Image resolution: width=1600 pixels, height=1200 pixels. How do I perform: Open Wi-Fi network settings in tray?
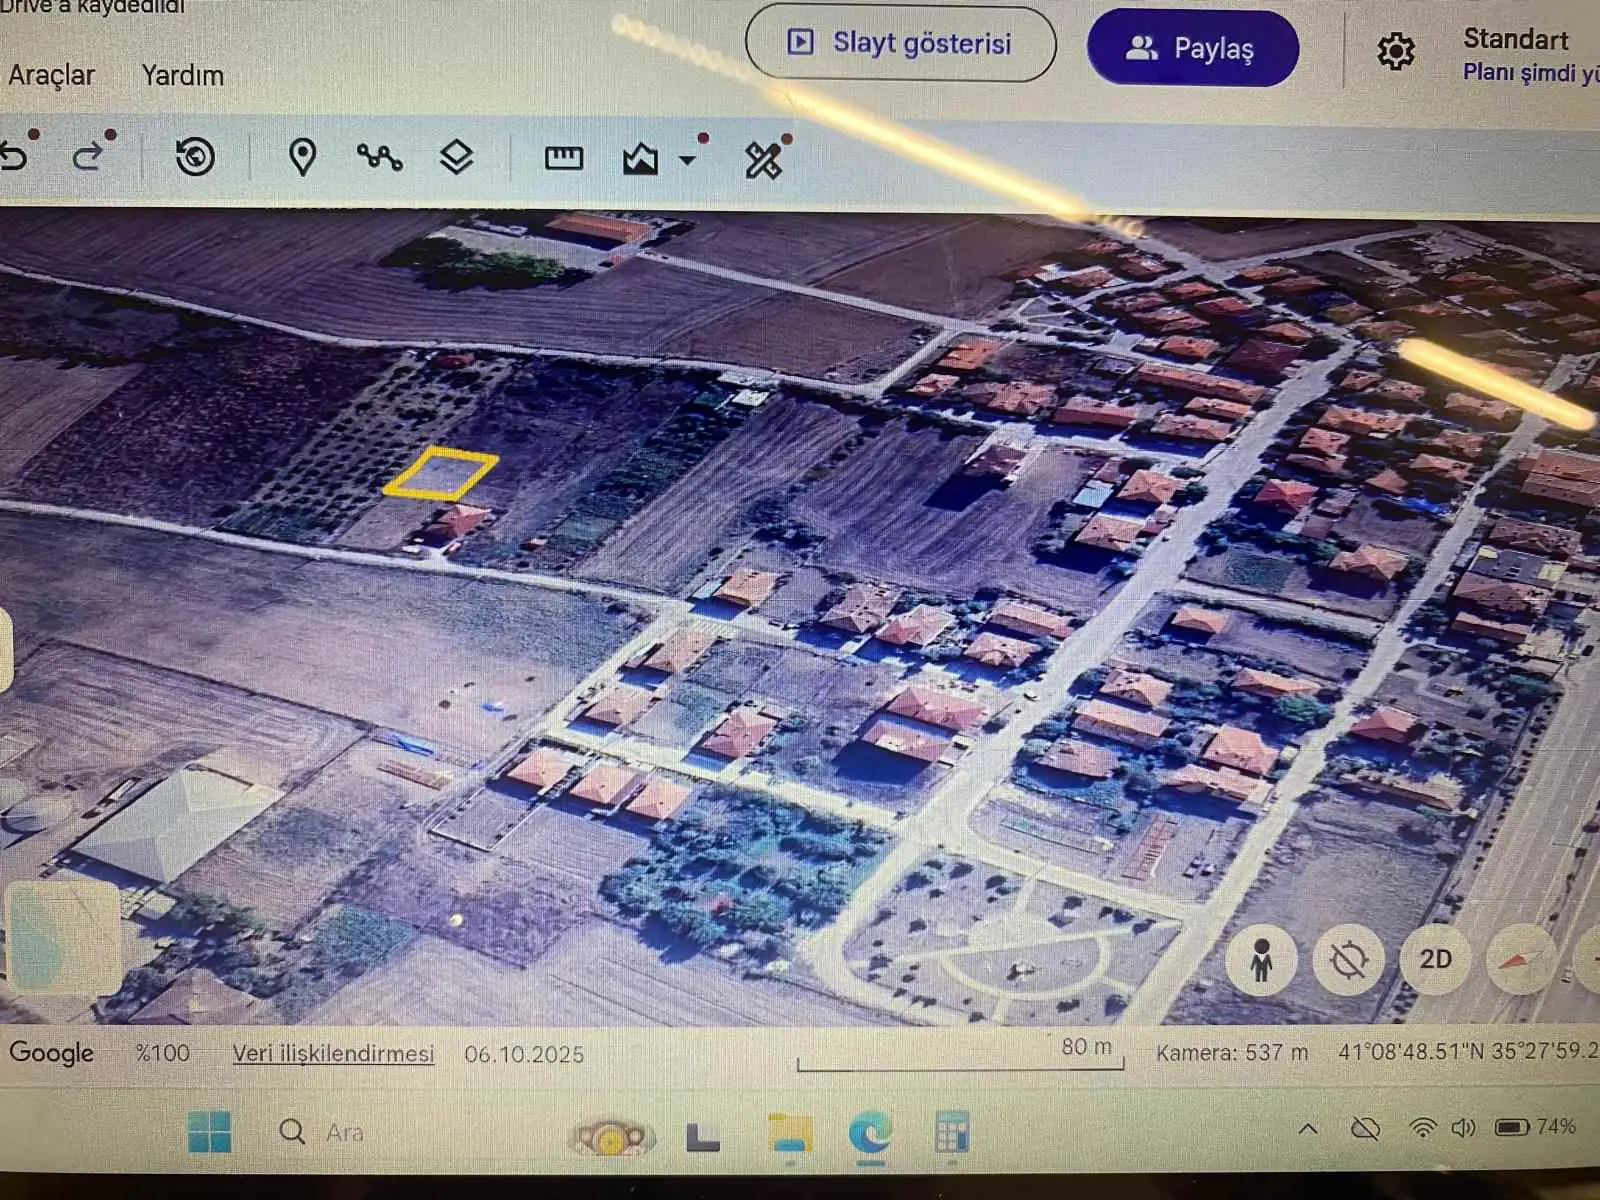tap(1421, 1129)
